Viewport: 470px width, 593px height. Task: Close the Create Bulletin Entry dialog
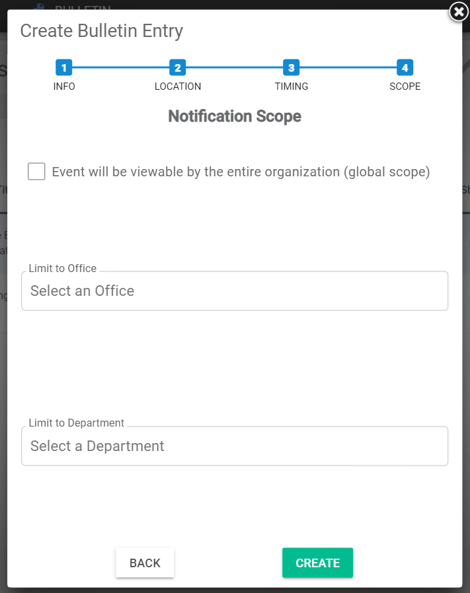[459, 12]
